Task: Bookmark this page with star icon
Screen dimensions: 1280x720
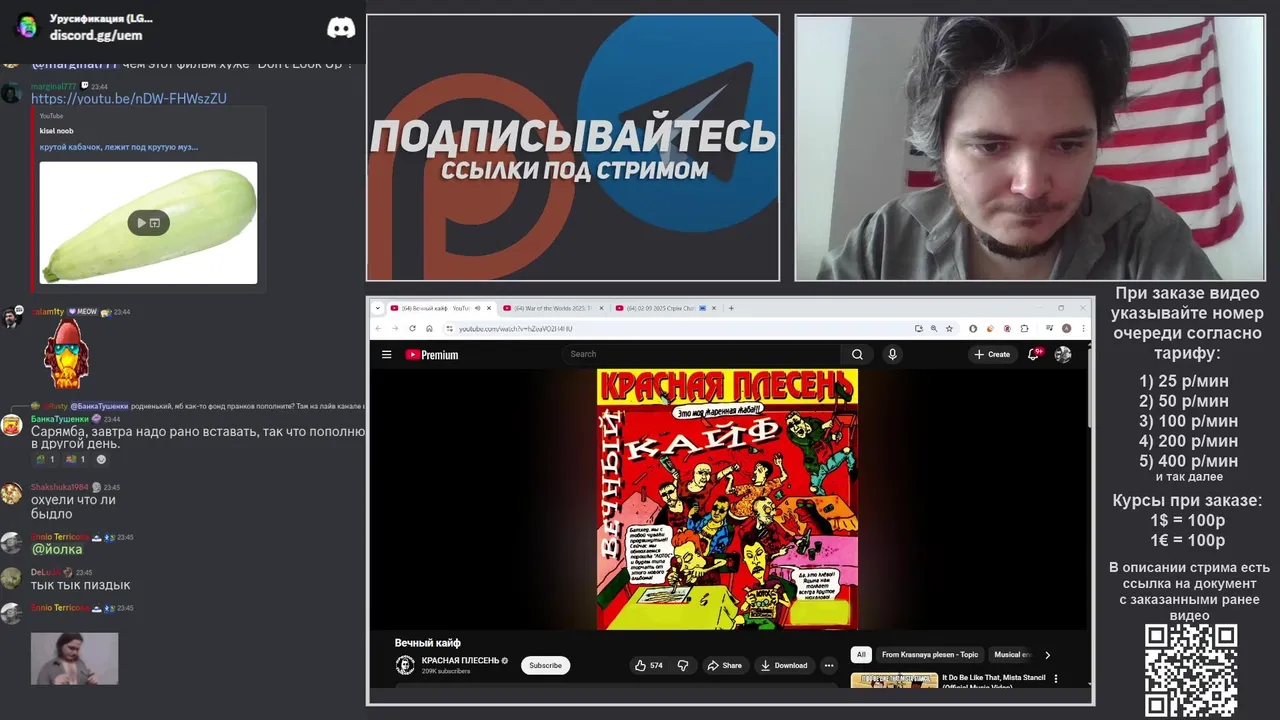Action: tap(948, 328)
